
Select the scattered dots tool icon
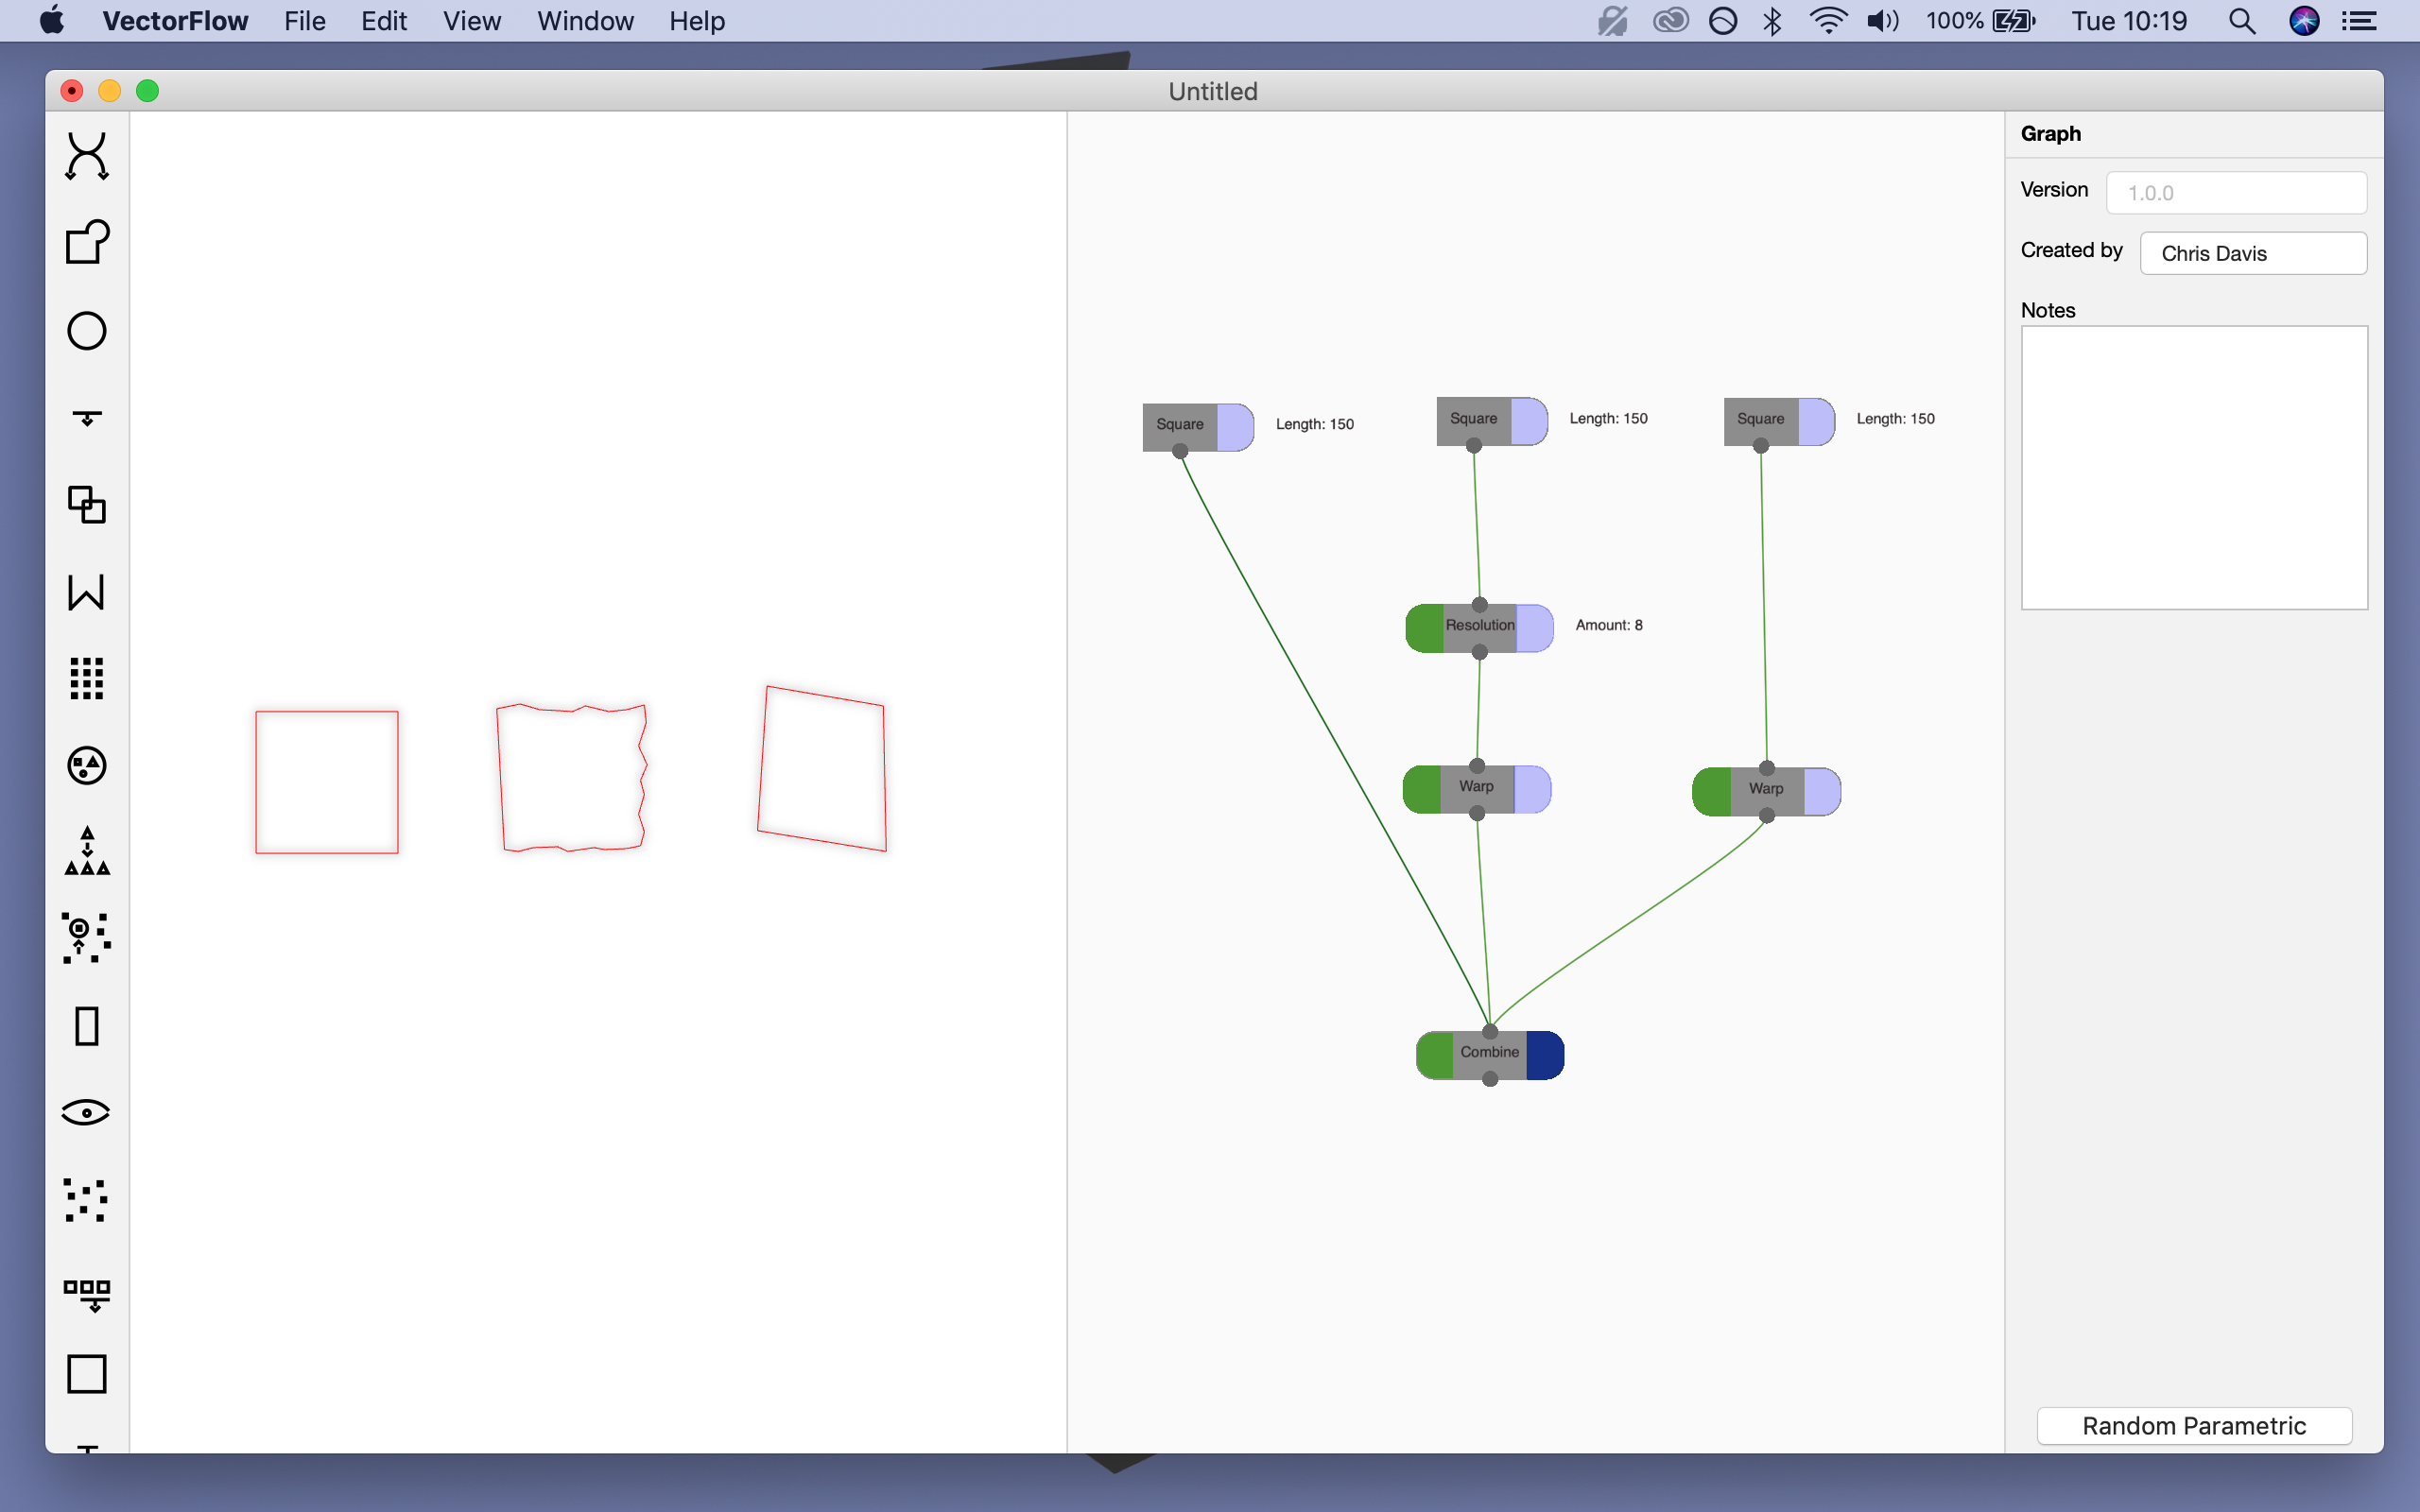(86, 1199)
